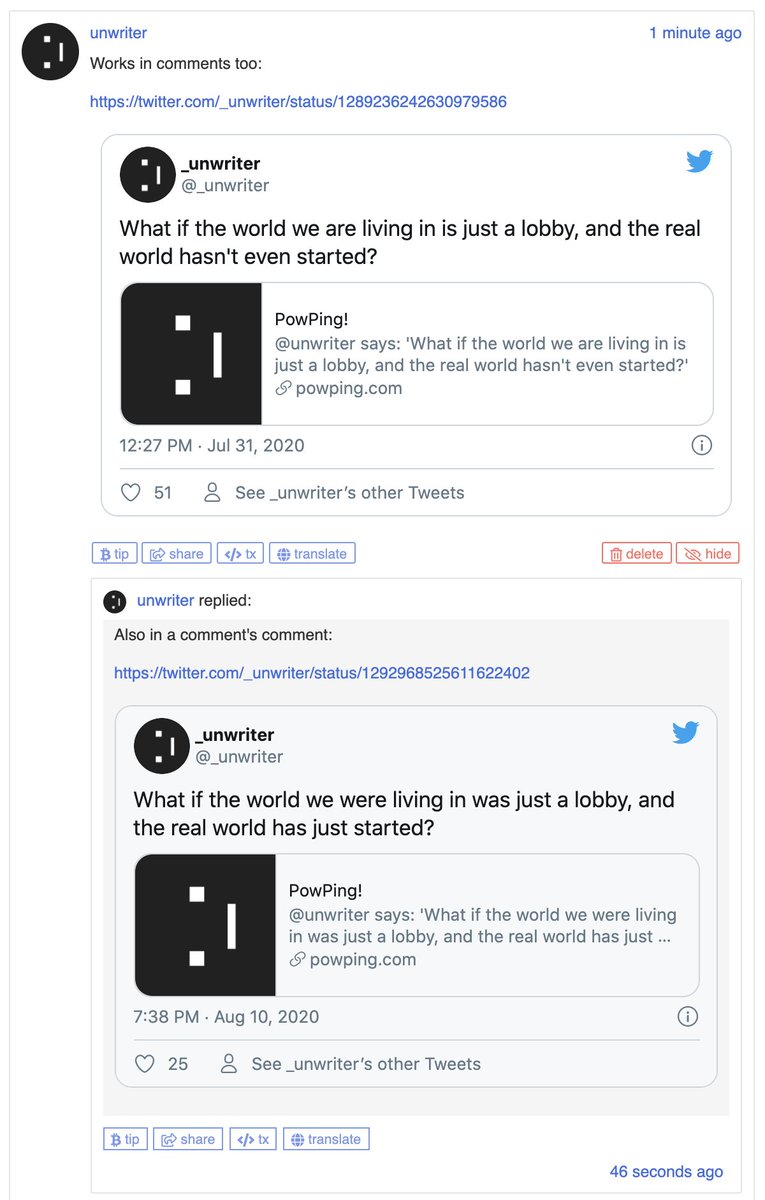Image resolution: width=765 pixels, height=1200 pixels.
Task: Like the first tweet via heart icon
Action: 130,492
